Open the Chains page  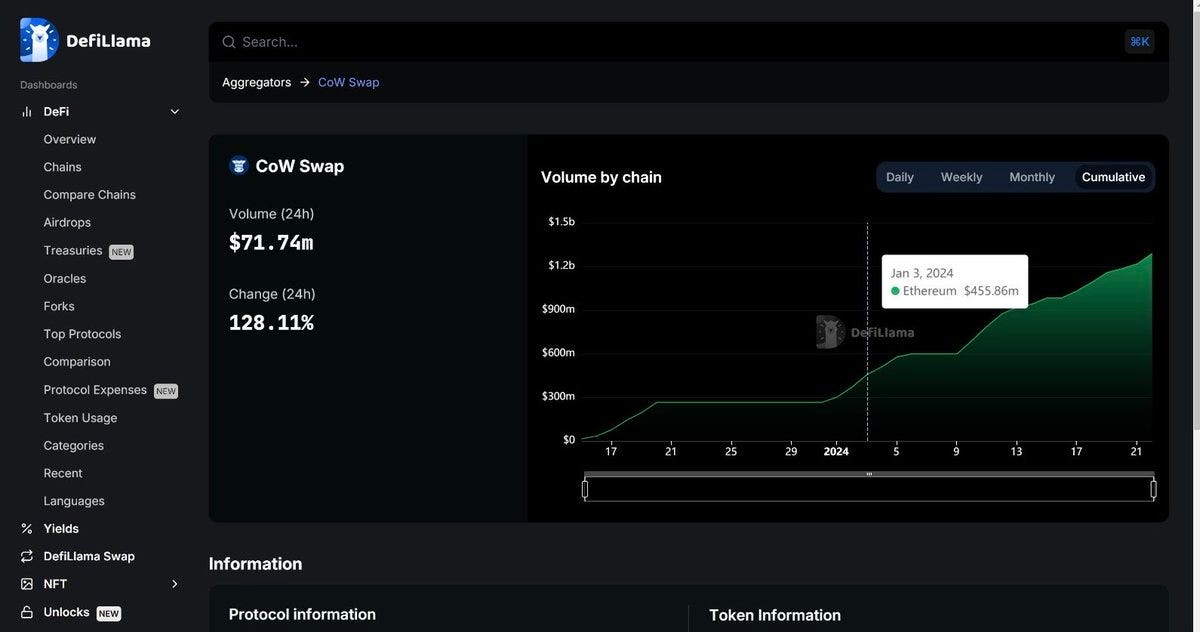[63, 167]
